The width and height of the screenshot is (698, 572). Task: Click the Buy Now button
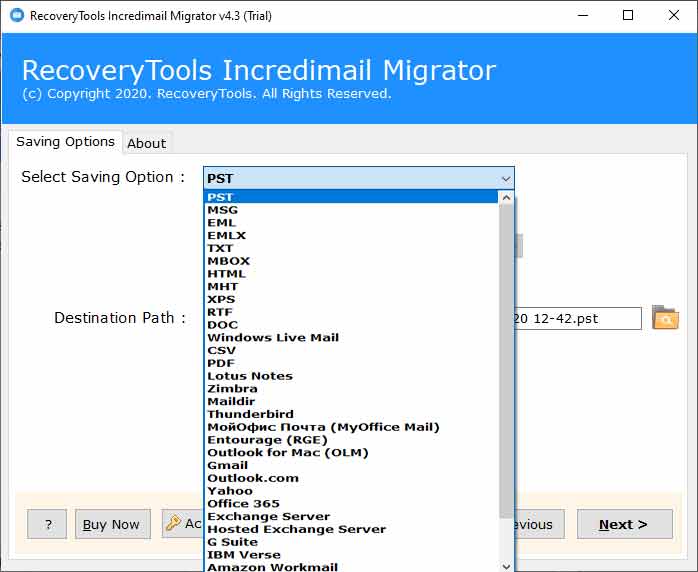[112, 524]
